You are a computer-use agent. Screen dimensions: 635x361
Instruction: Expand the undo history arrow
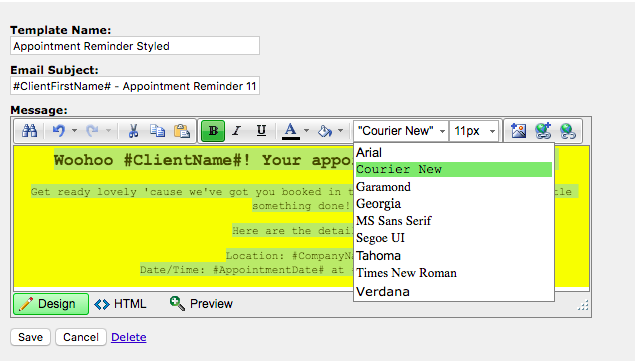pos(75,131)
